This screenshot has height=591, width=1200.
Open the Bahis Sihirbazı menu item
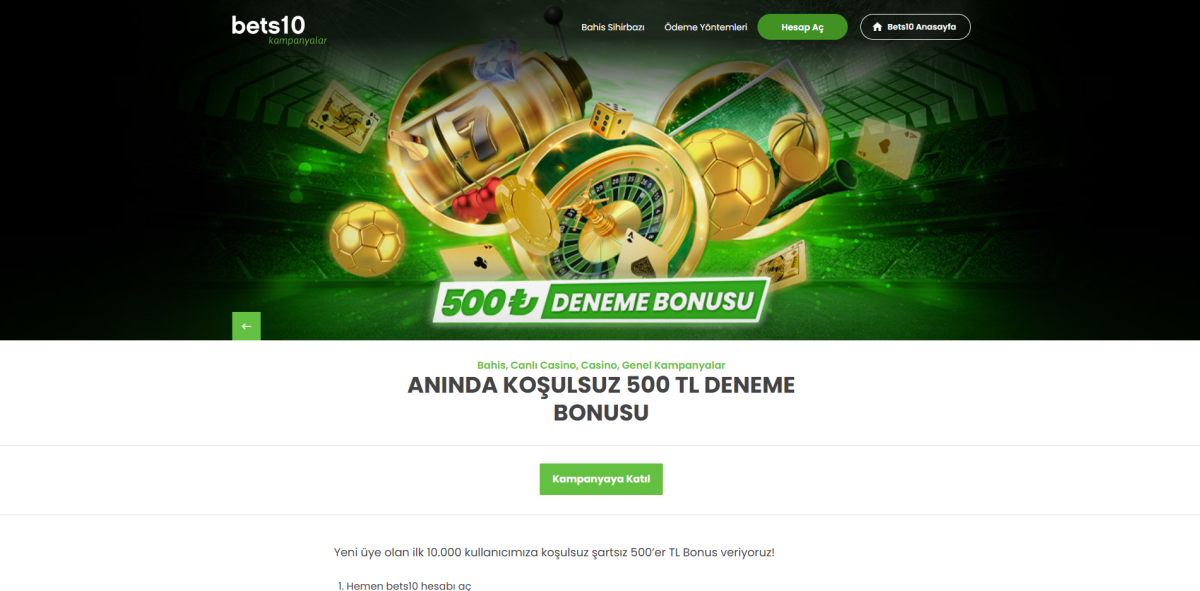(613, 27)
